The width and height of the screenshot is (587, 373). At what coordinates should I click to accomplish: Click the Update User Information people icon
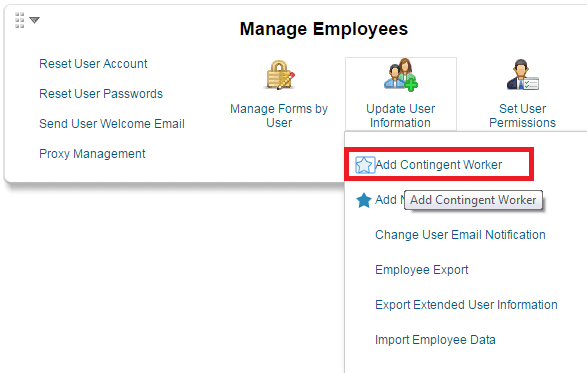coord(401,75)
